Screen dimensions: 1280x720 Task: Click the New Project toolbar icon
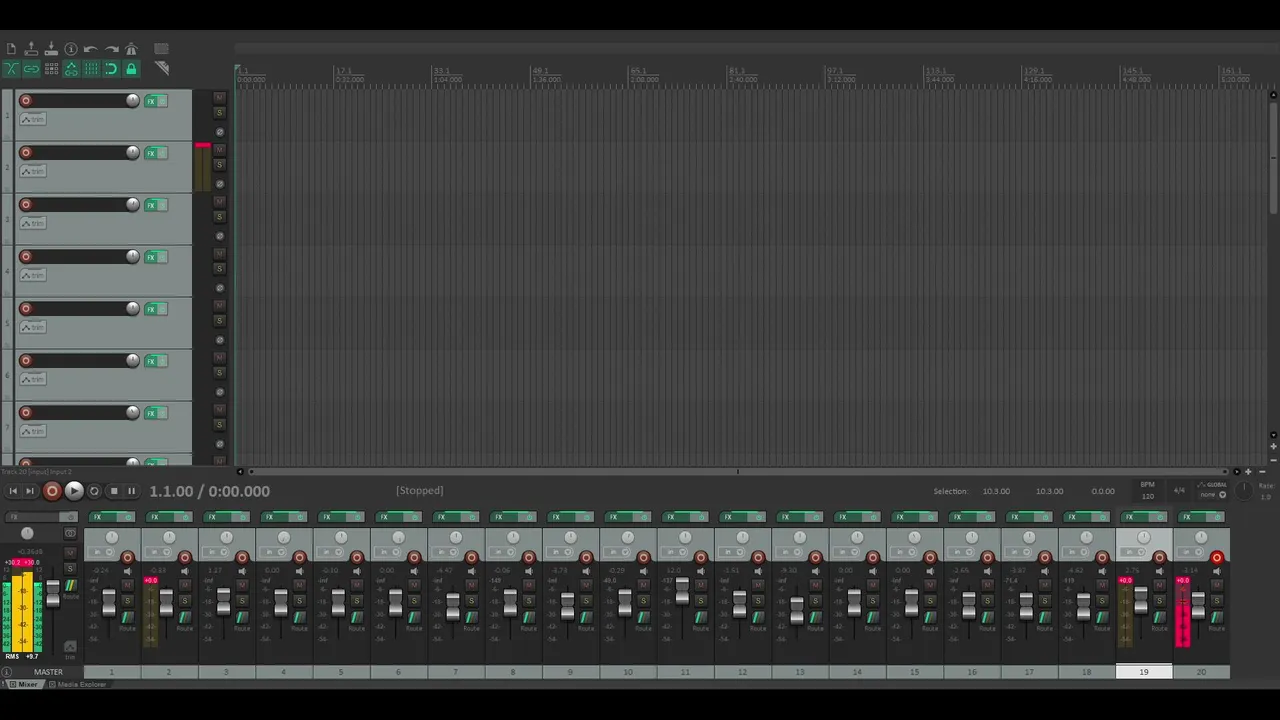pyautogui.click(x=11, y=49)
